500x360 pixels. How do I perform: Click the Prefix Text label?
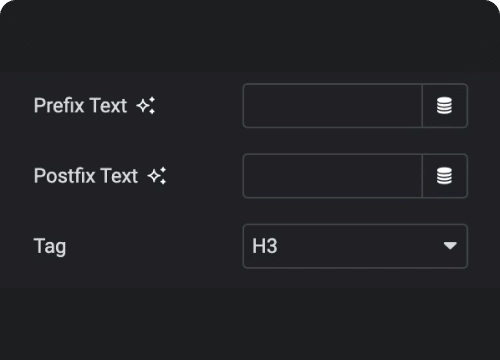80,106
